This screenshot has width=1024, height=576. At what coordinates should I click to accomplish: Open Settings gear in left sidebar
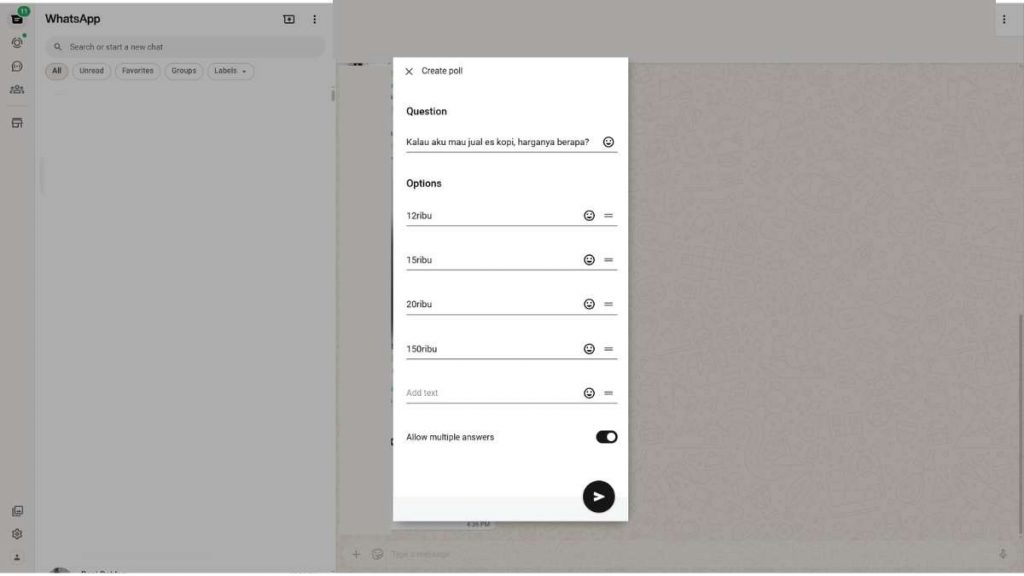click(x=17, y=534)
